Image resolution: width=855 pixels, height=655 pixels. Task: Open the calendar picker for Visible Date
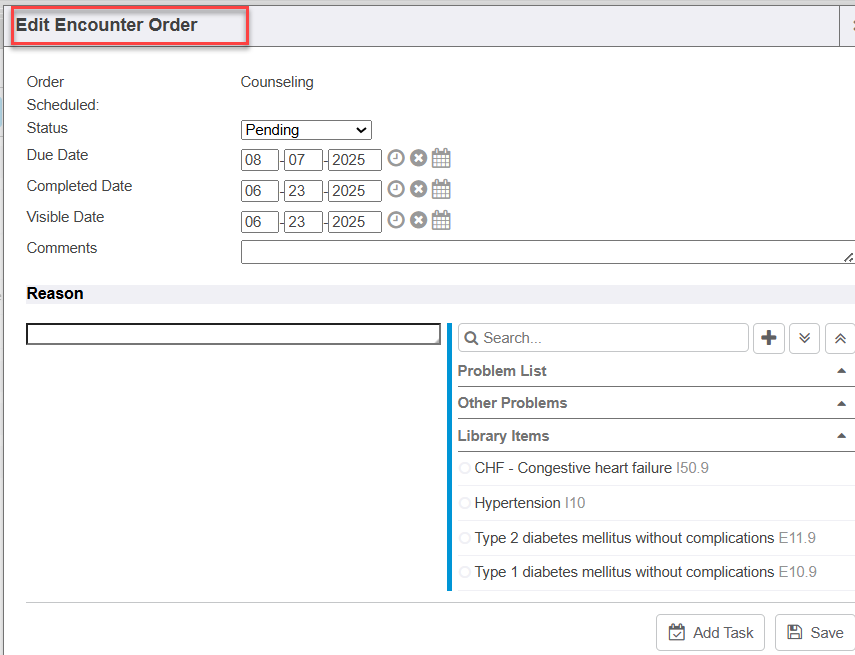pos(441,220)
